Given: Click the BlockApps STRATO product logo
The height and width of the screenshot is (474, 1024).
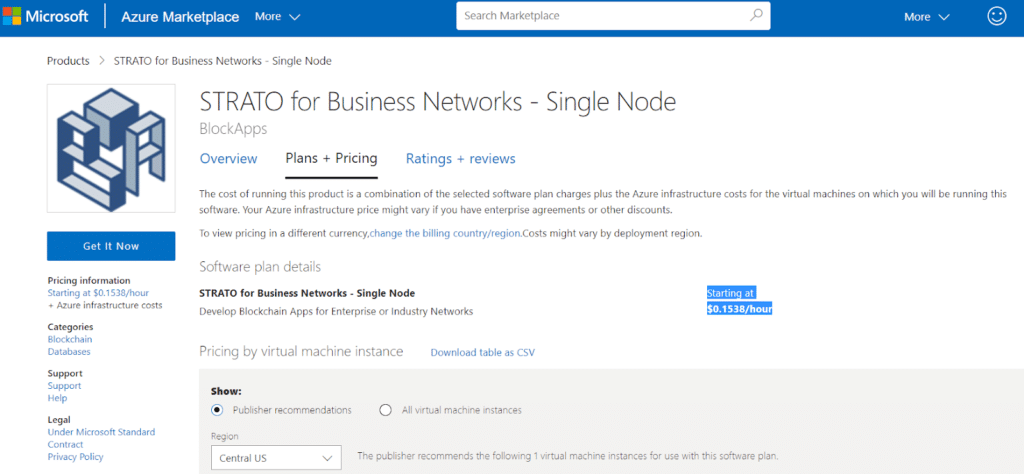Looking at the screenshot, I should (111, 148).
